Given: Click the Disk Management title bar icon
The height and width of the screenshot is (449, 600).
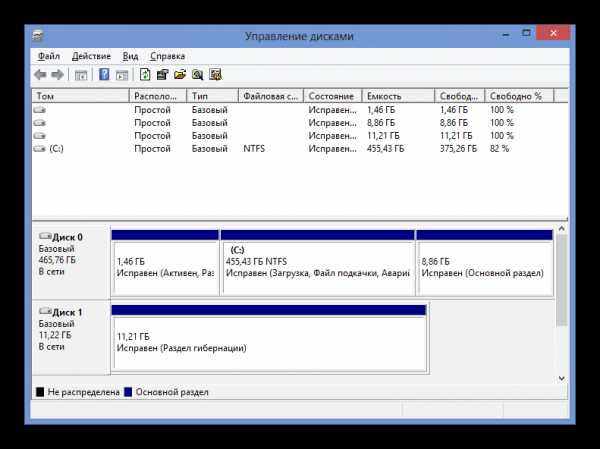Looking at the screenshot, I should point(38,36).
